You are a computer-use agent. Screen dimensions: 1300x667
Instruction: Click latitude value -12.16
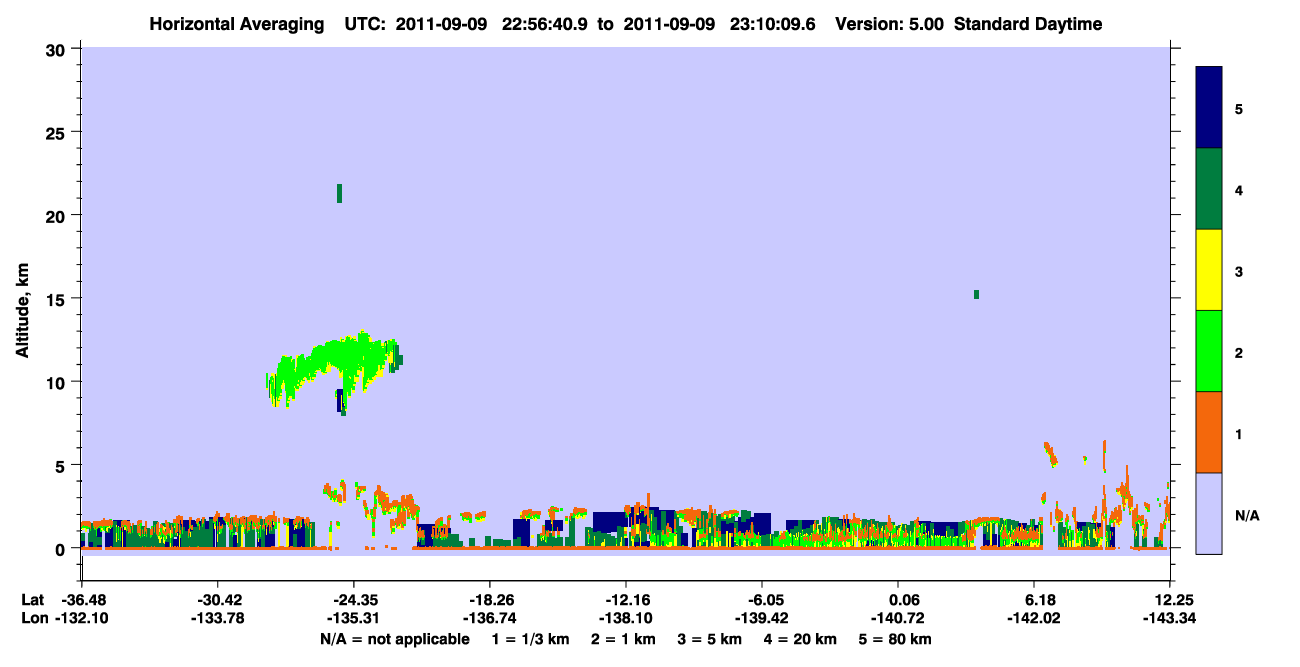(x=625, y=600)
